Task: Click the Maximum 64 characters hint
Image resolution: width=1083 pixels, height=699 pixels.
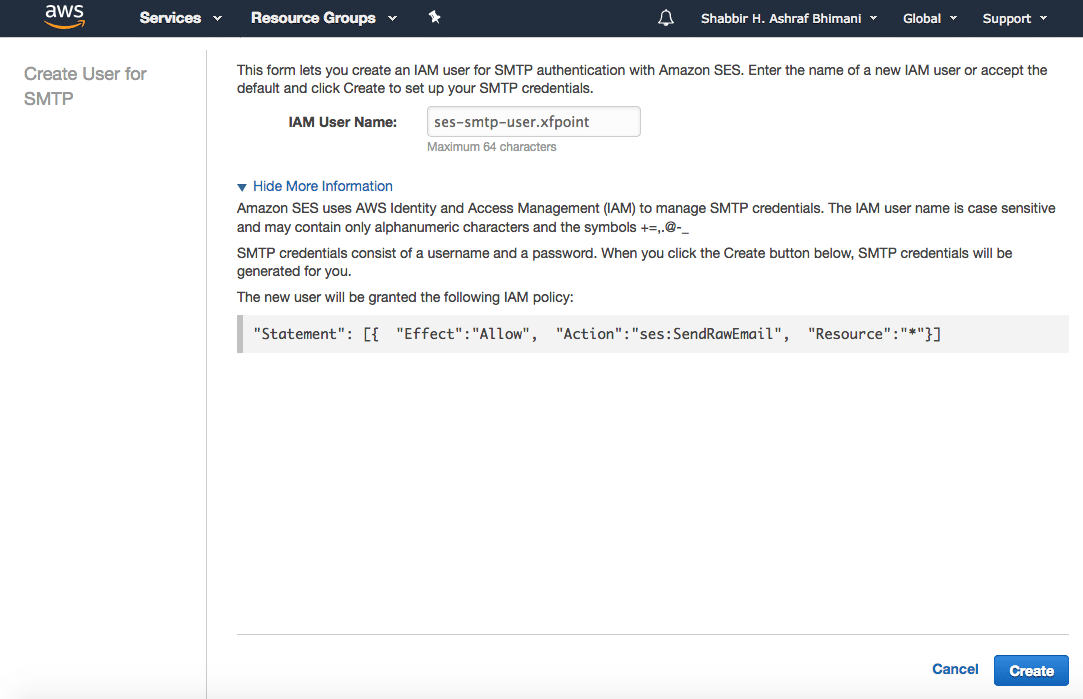Action: pos(492,147)
